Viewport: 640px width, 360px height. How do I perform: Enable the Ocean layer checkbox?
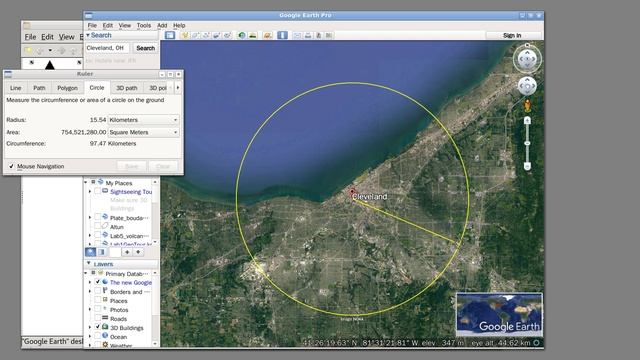pos(98,336)
